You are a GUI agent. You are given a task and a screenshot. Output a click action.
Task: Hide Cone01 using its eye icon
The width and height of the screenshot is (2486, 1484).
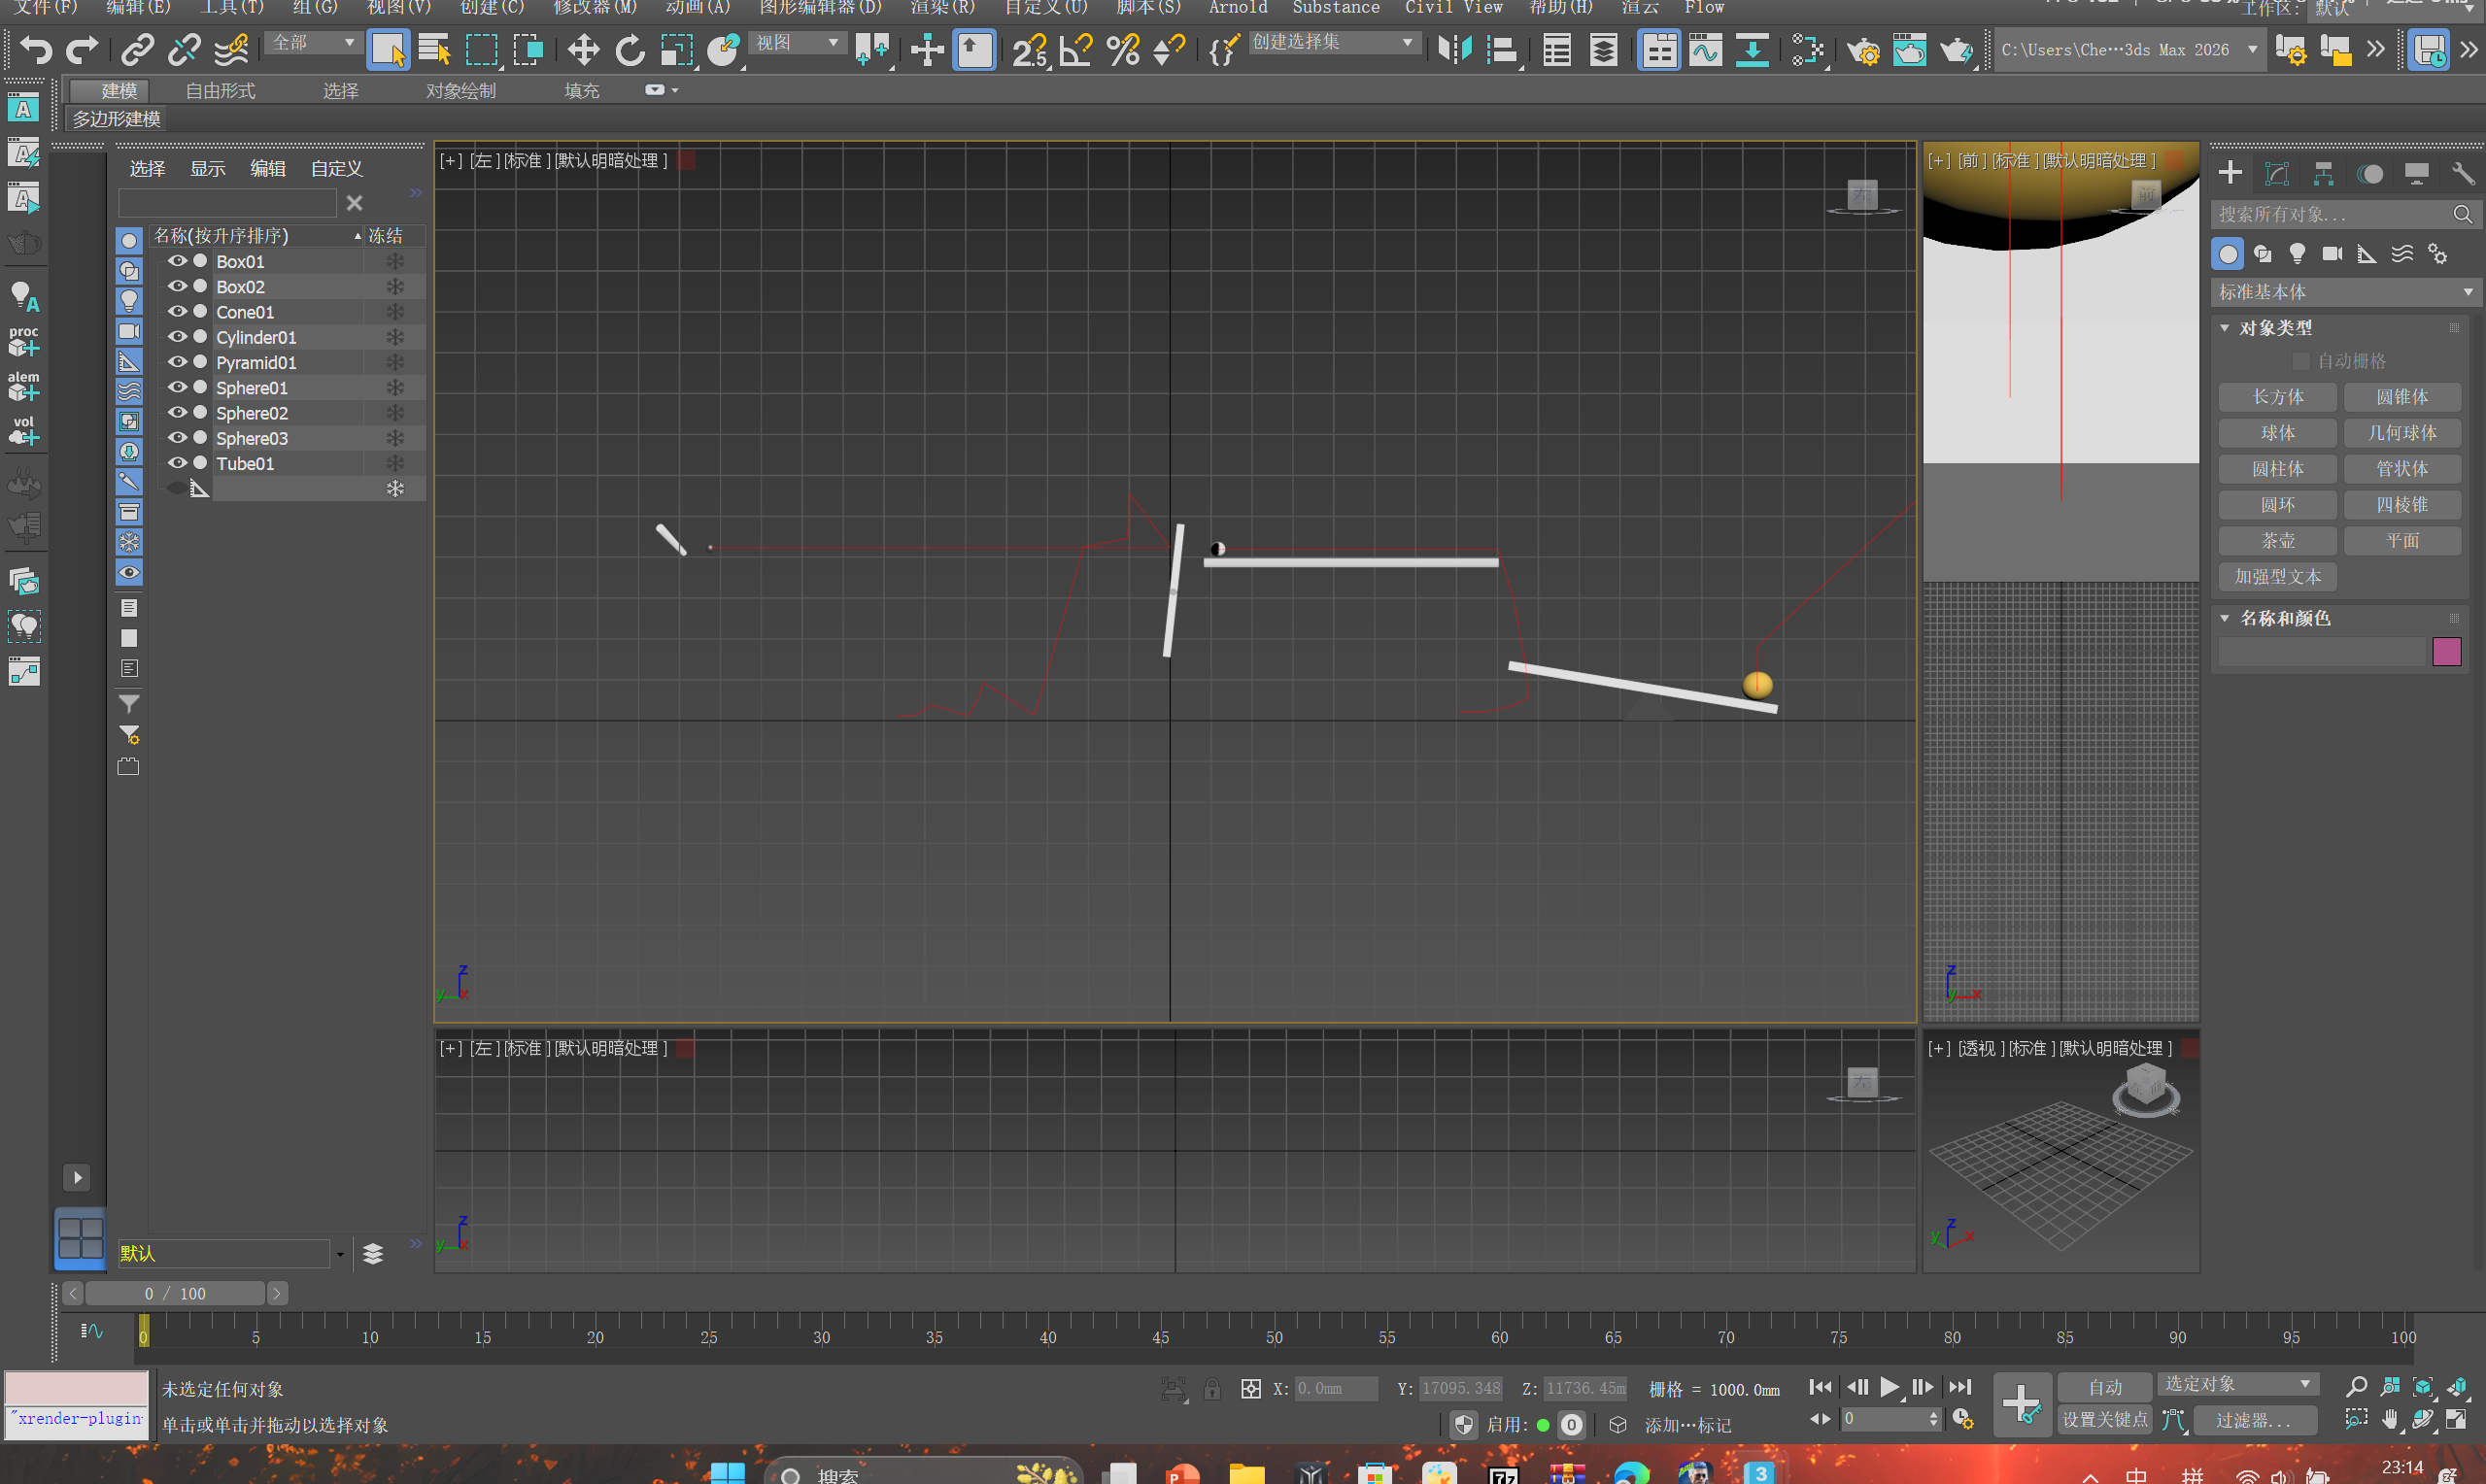click(177, 312)
